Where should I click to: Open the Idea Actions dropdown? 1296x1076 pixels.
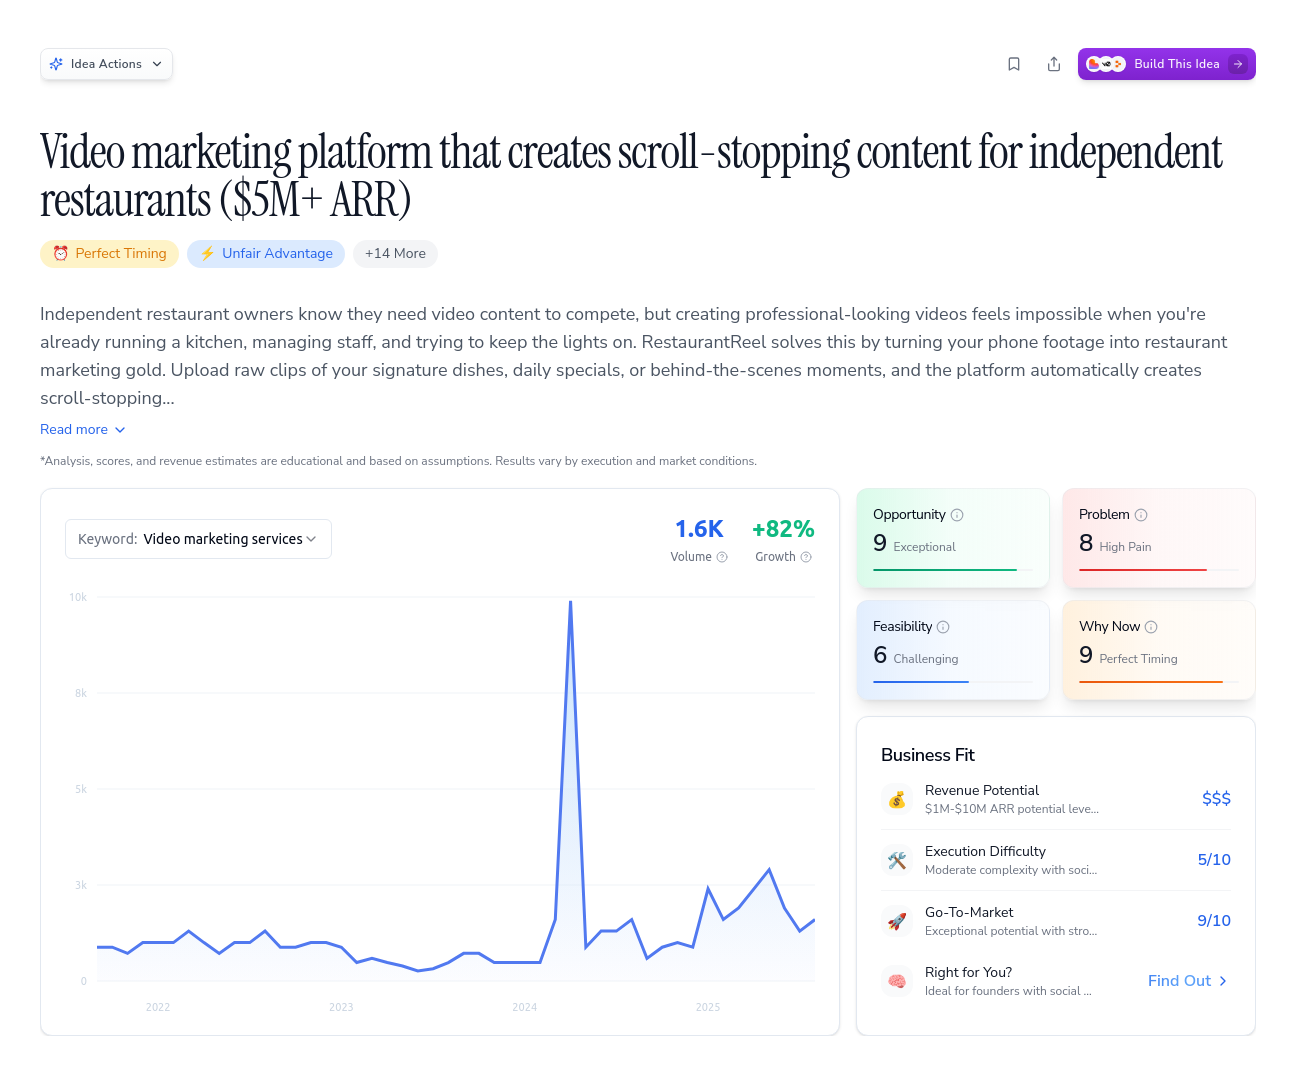pyautogui.click(x=106, y=63)
